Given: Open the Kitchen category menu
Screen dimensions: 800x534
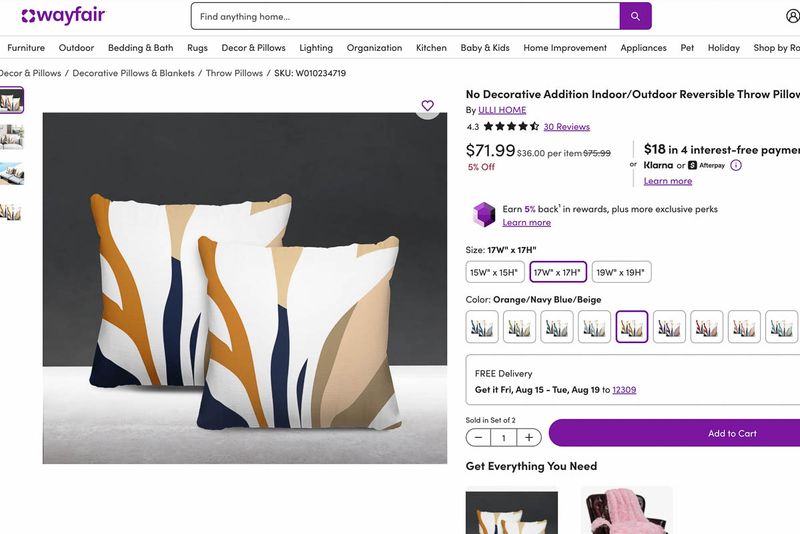Looking at the screenshot, I should tap(431, 48).
